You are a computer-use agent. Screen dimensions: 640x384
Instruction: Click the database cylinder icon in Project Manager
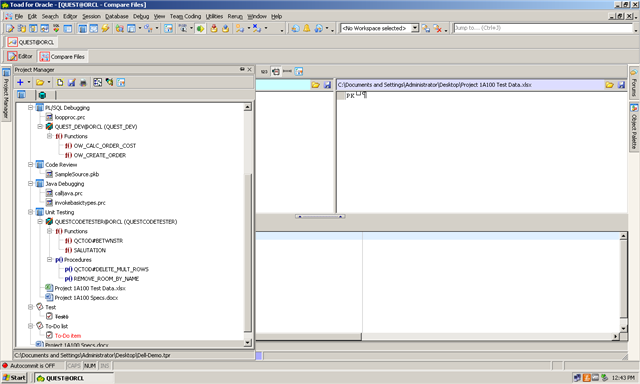tap(42, 95)
